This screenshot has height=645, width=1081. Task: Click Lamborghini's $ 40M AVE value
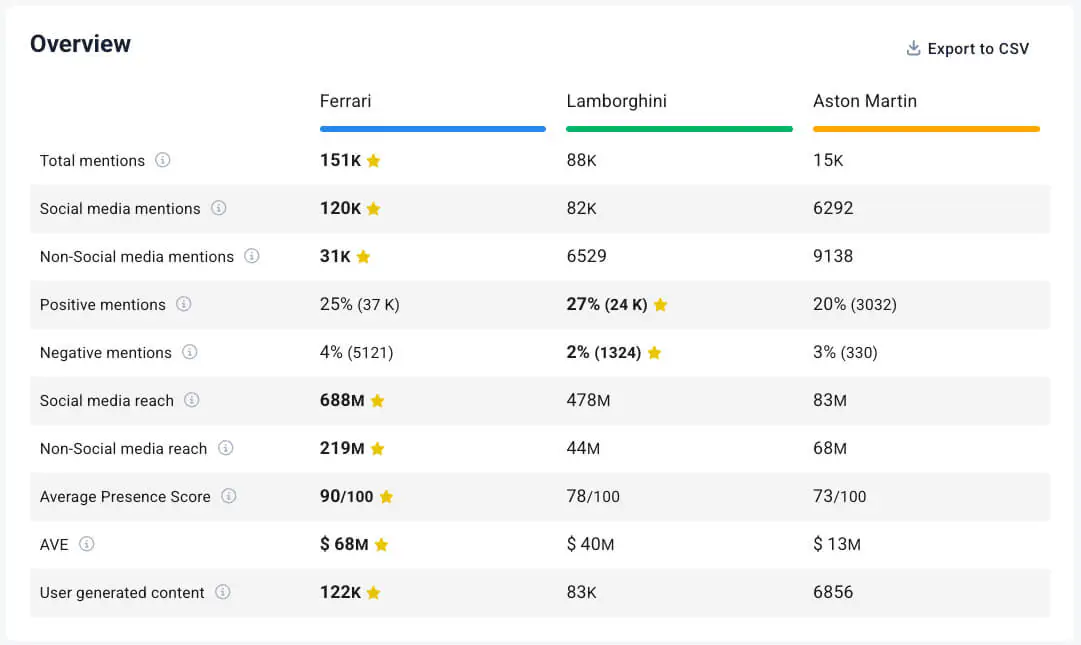(x=590, y=544)
